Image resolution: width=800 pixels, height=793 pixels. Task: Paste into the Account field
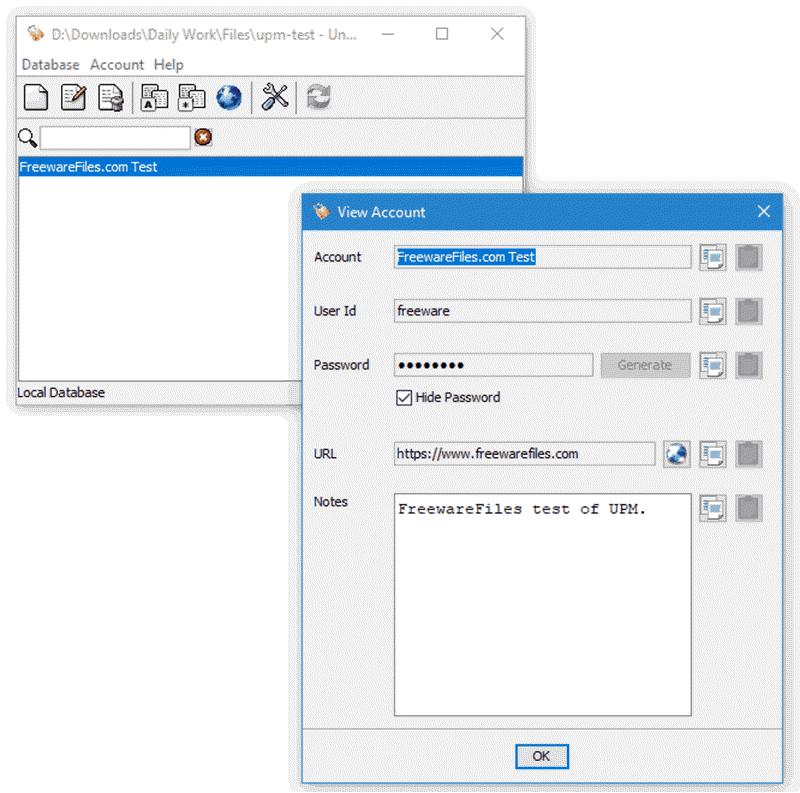point(749,257)
